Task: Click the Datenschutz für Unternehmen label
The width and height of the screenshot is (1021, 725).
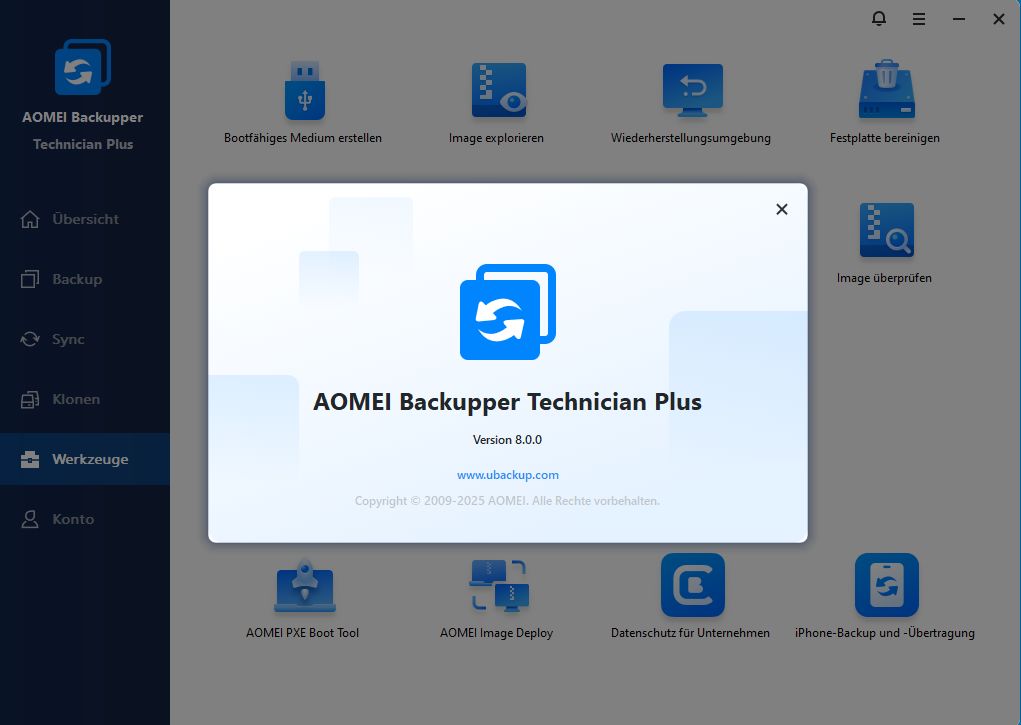Action: [690, 633]
